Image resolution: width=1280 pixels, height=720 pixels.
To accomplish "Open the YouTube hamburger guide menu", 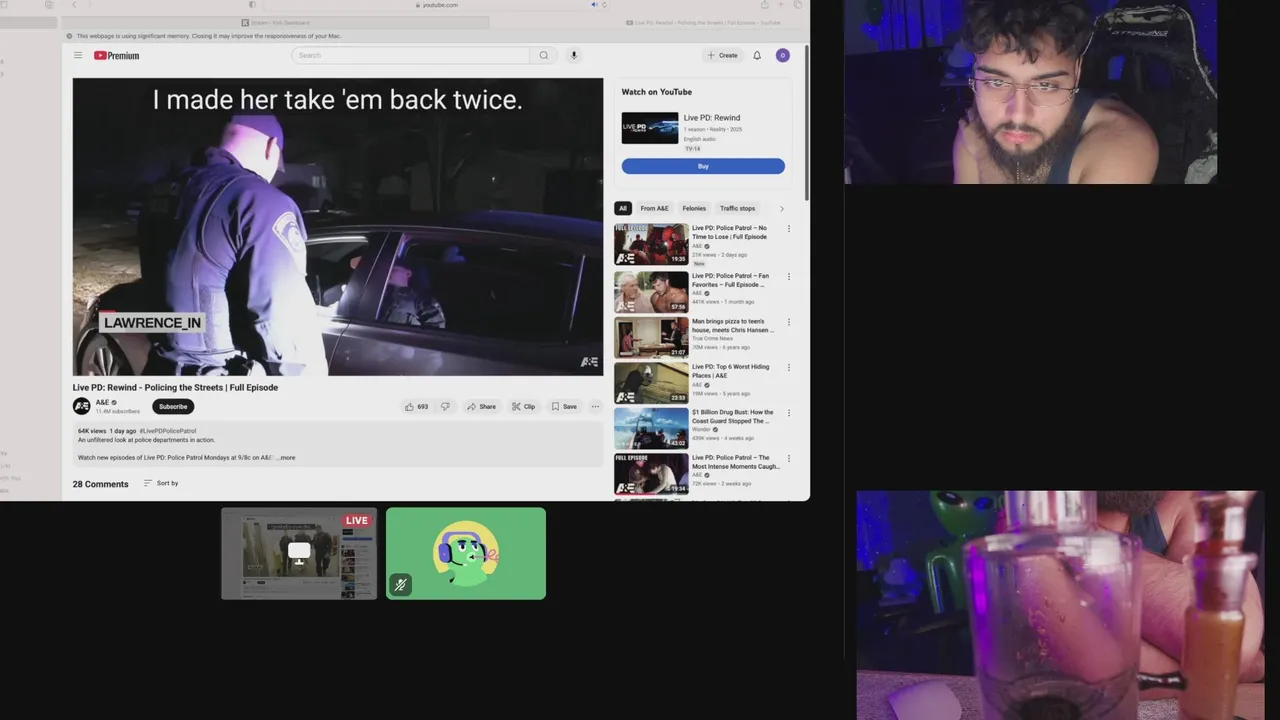I will (x=78, y=55).
